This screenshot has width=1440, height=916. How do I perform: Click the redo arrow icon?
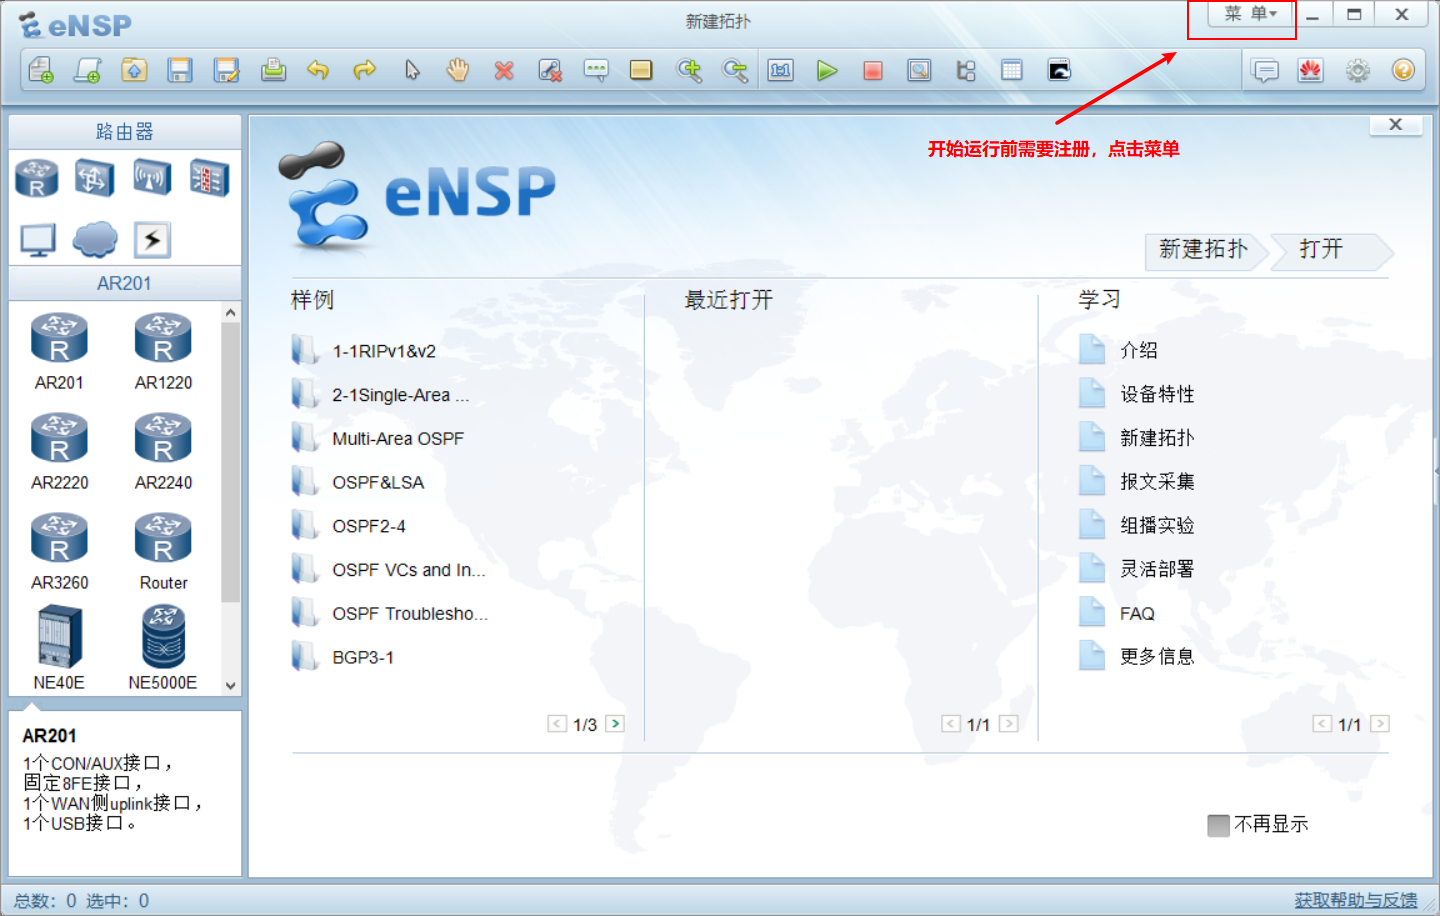365,70
